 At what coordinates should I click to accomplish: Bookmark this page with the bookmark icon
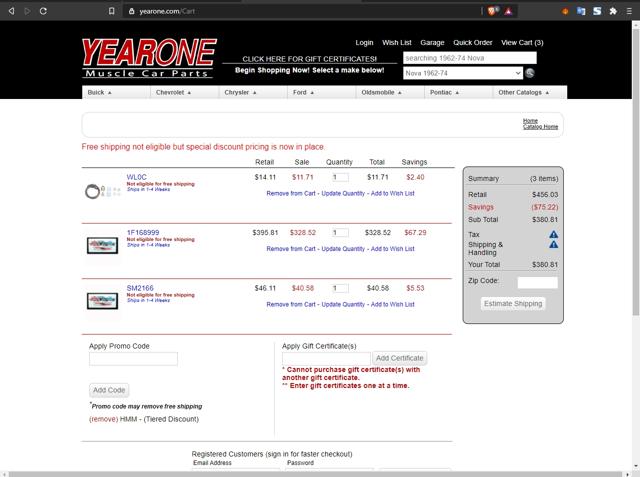point(111,11)
